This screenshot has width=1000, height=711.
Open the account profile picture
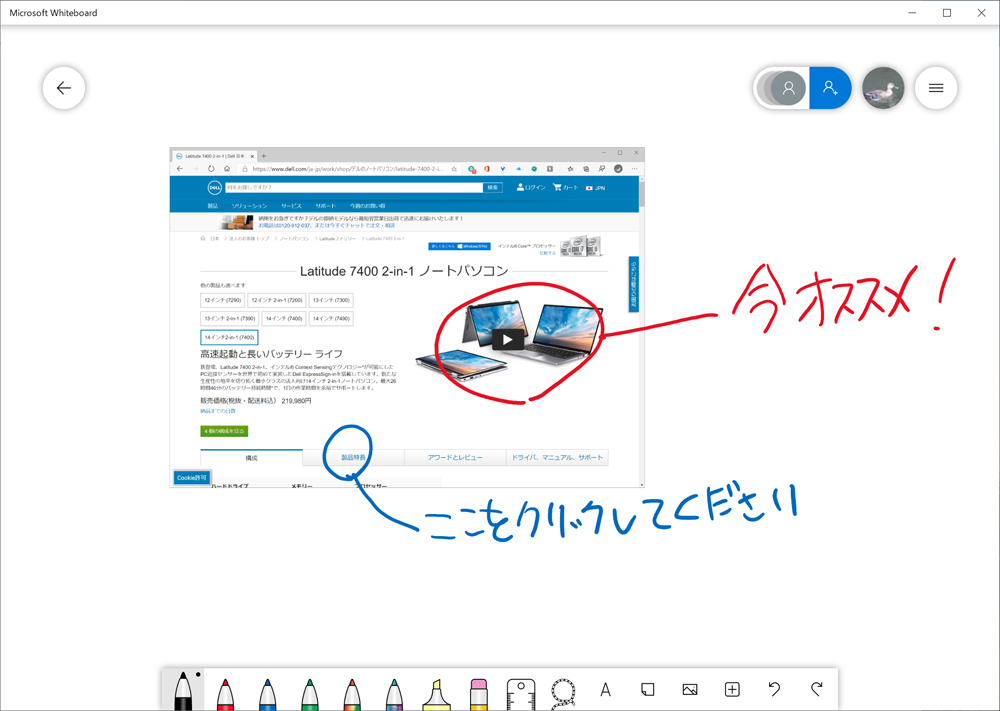point(883,88)
